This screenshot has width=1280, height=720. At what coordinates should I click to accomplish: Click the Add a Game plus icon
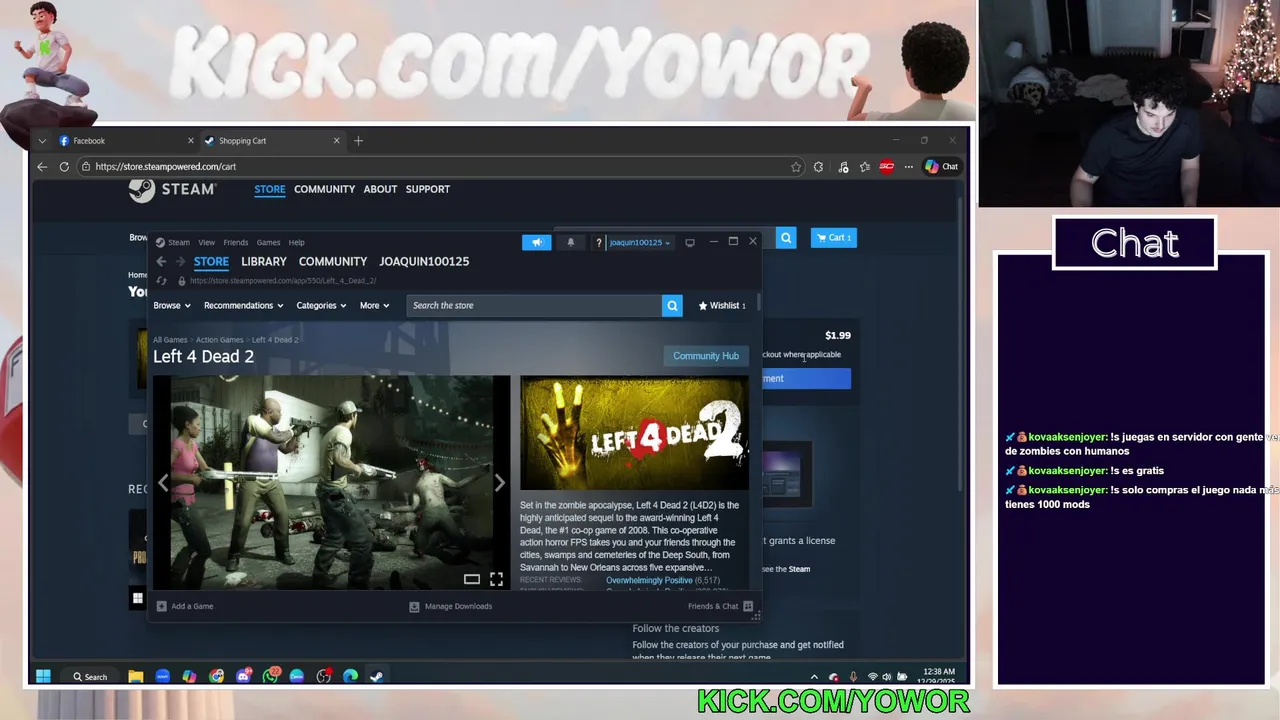pos(162,606)
